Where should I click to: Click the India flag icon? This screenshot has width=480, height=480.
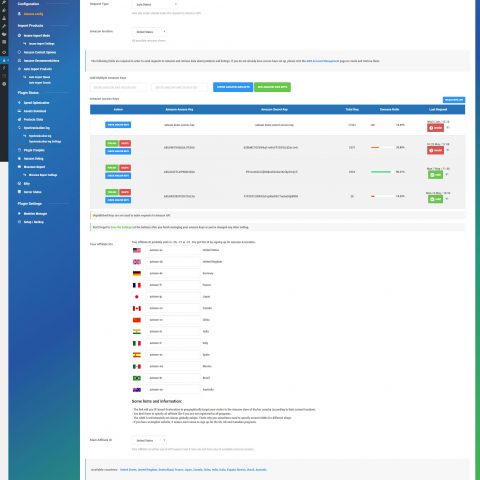(137, 332)
